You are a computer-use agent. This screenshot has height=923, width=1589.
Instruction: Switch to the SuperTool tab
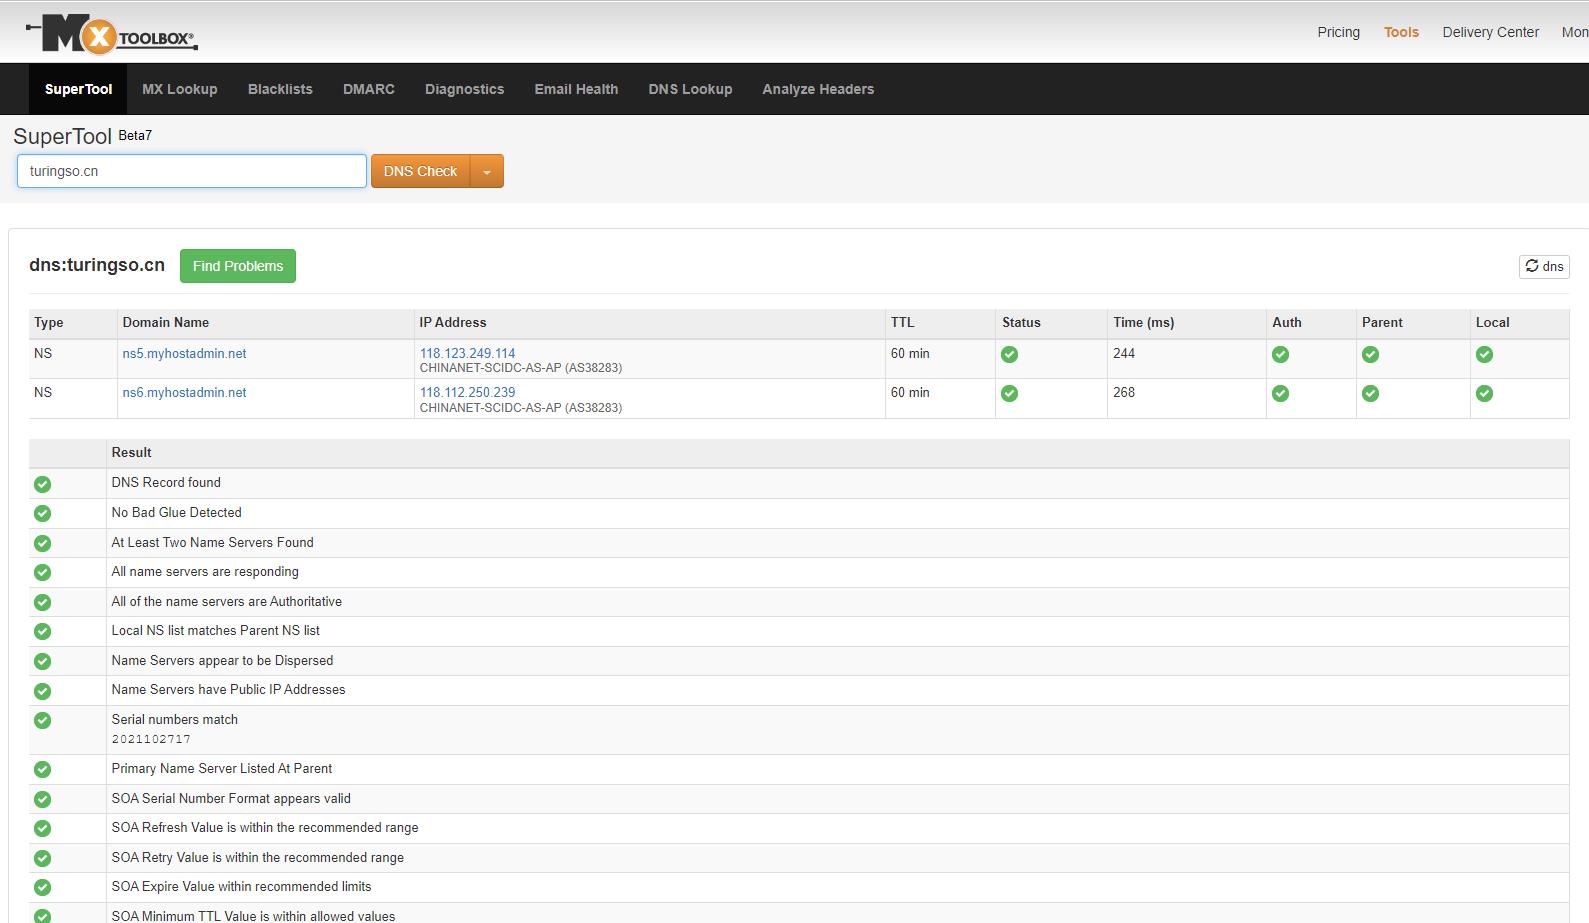78,89
